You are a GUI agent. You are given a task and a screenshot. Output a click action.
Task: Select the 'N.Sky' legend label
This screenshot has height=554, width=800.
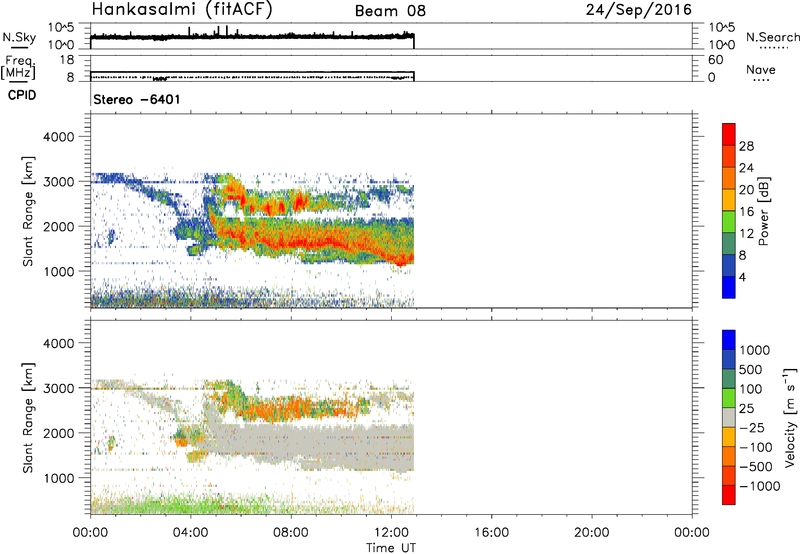click(19, 37)
